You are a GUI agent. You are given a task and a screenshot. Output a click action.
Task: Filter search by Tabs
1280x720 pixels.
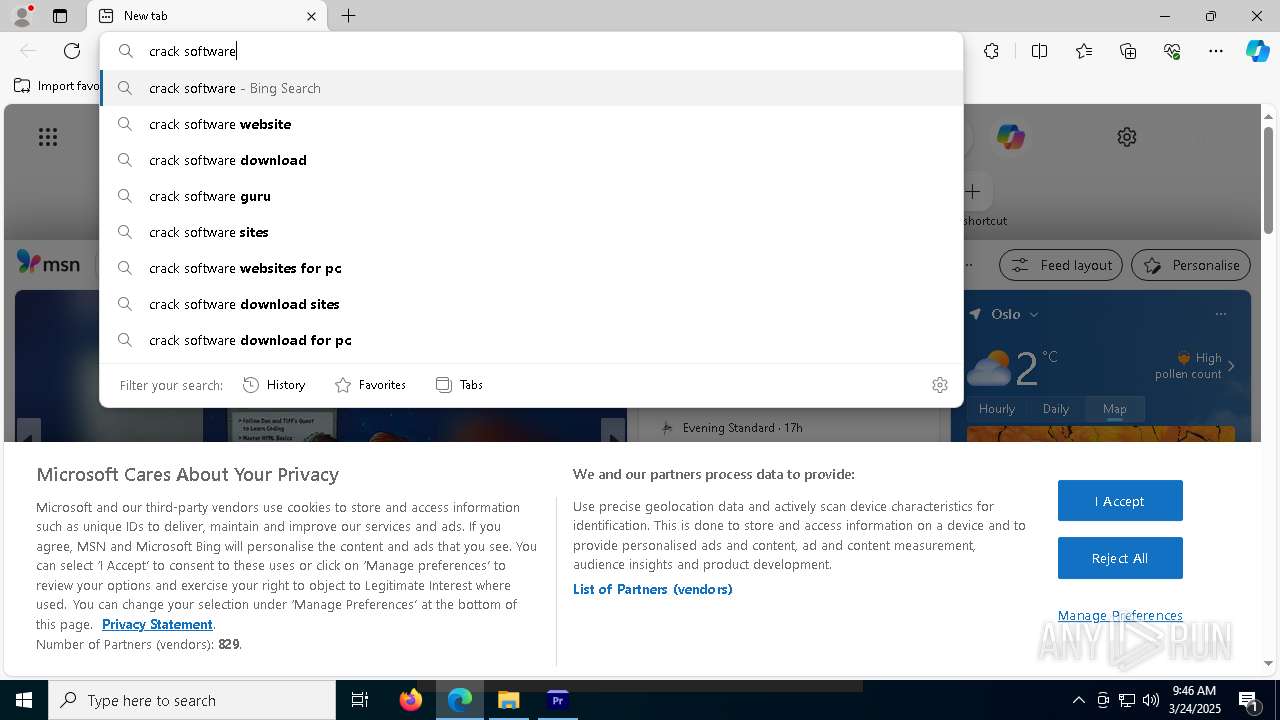[x=460, y=385]
